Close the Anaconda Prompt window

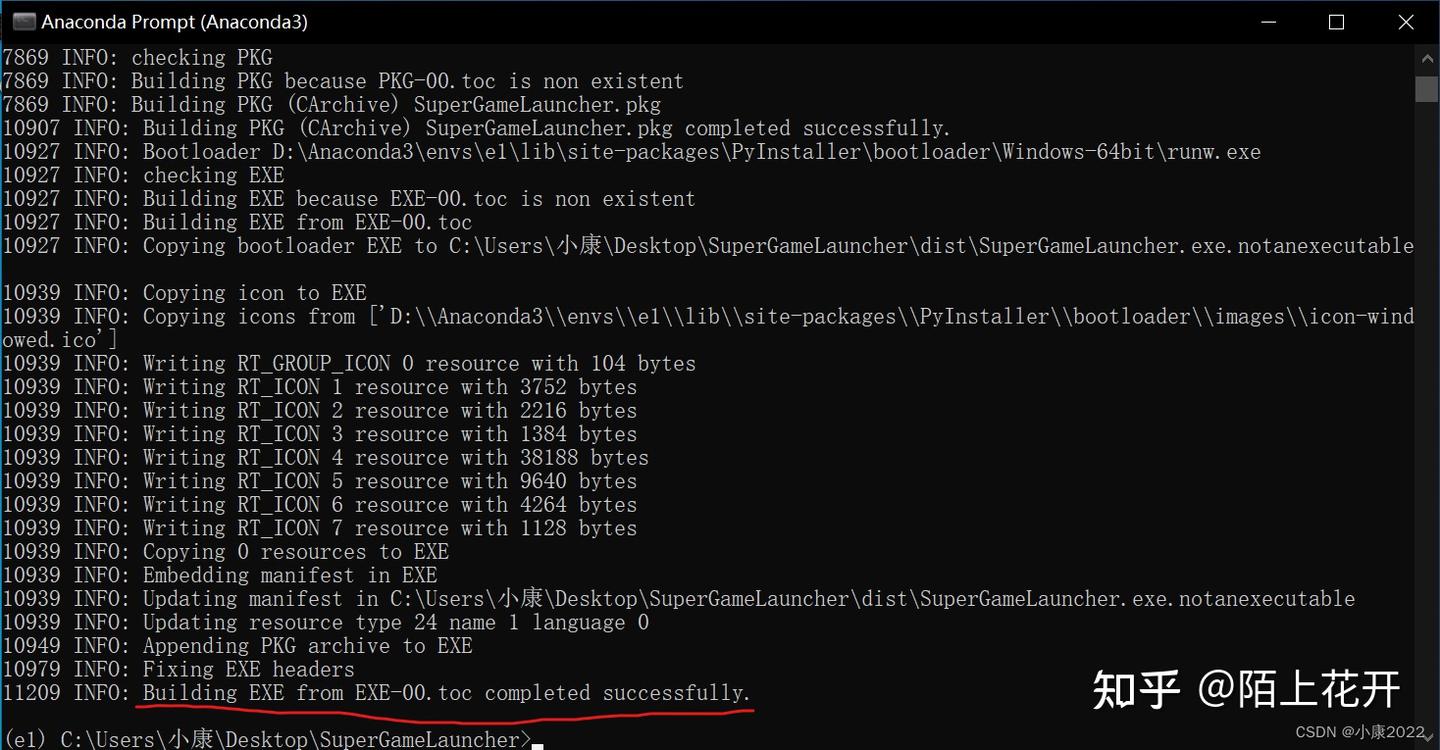pos(1405,21)
